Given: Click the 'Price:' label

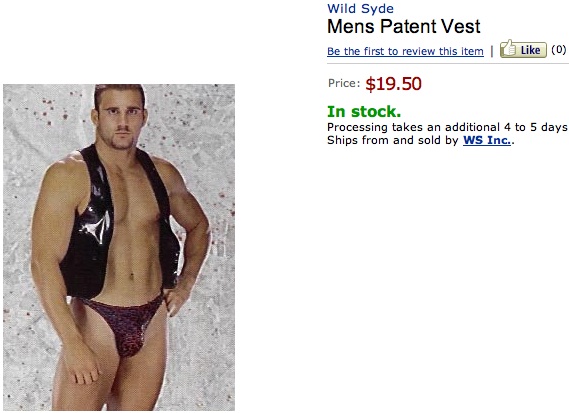Looking at the screenshot, I should tap(344, 83).
